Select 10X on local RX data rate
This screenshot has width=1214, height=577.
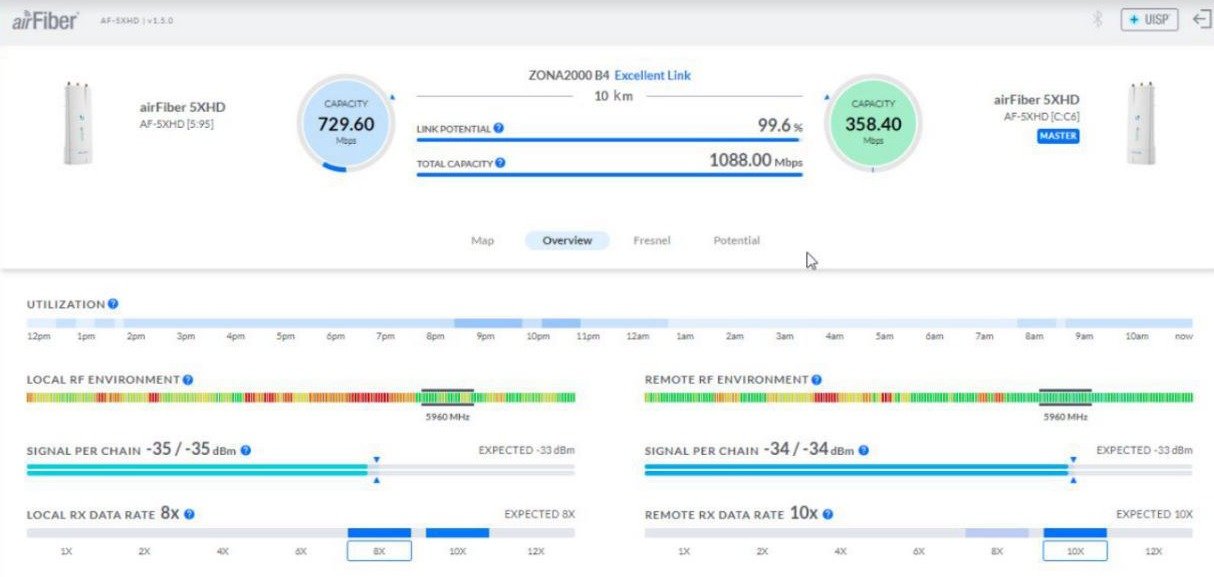pos(457,551)
